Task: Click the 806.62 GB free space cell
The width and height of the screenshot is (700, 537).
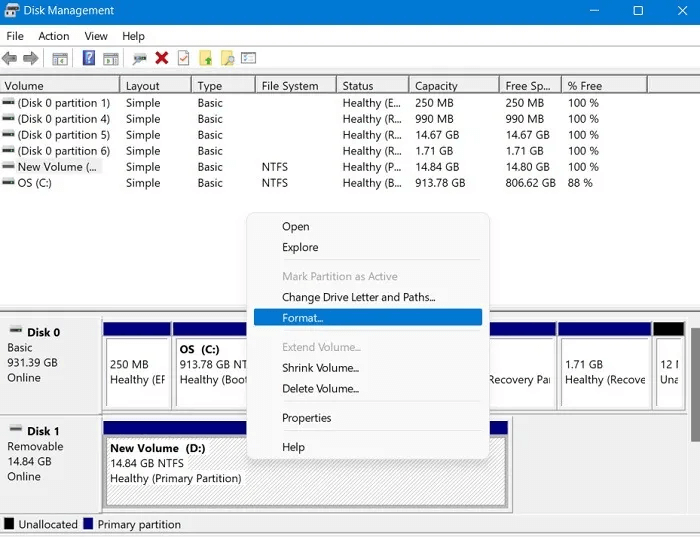Action: click(530, 183)
